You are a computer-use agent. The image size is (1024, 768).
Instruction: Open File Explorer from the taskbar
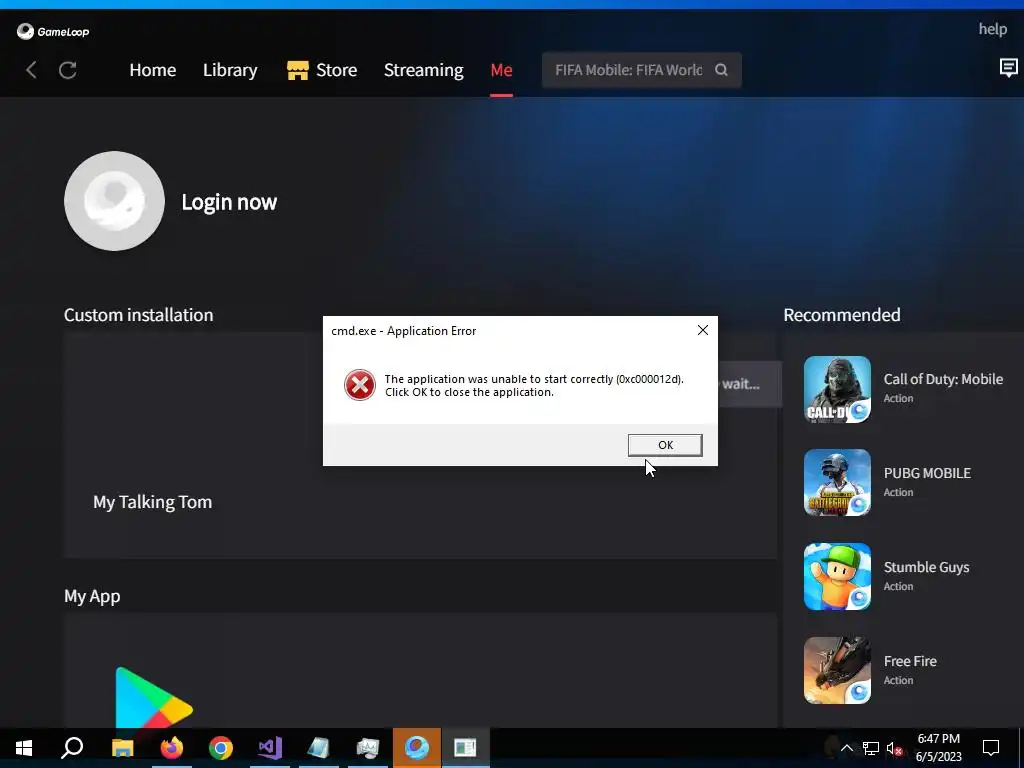pos(122,748)
